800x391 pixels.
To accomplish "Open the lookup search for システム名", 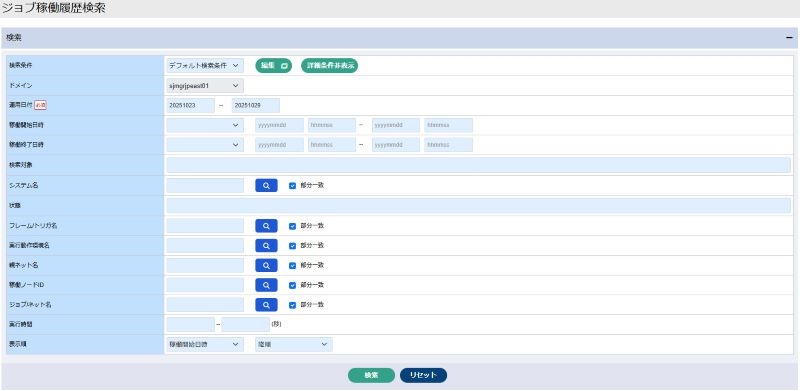I will tap(266, 186).
